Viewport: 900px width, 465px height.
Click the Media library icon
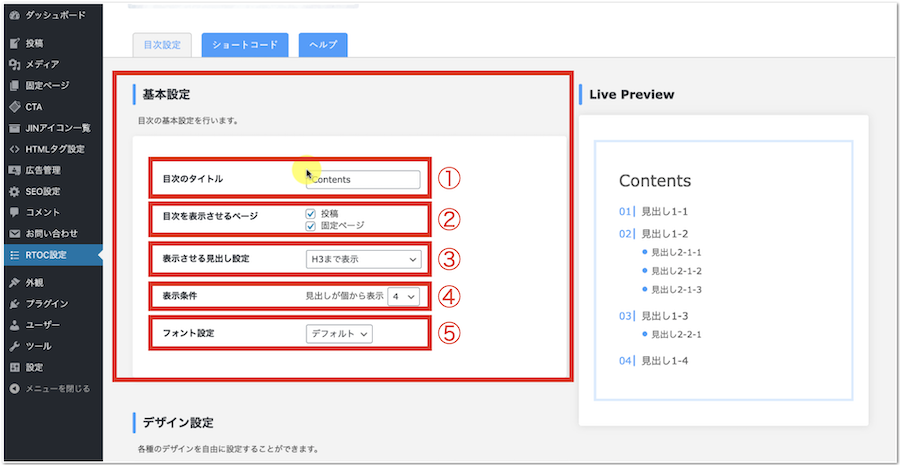pyautogui.click(x=14, y=64)
